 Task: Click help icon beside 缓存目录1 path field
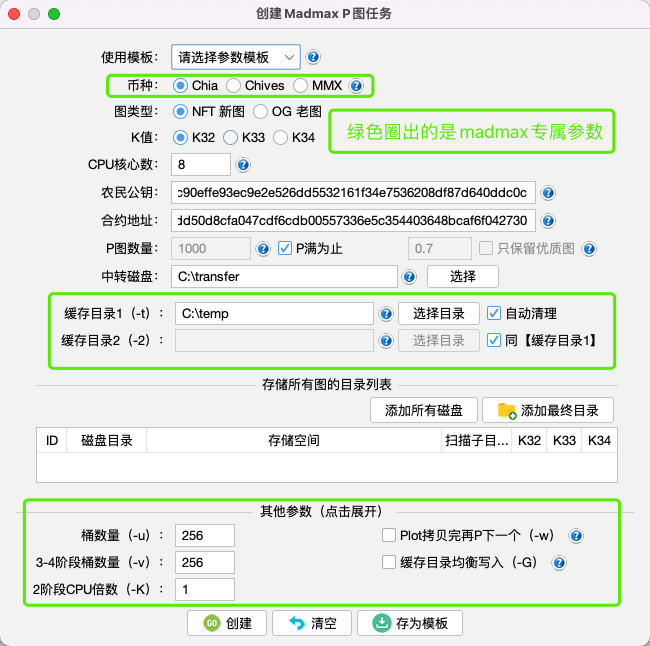[x=385, y=313]
